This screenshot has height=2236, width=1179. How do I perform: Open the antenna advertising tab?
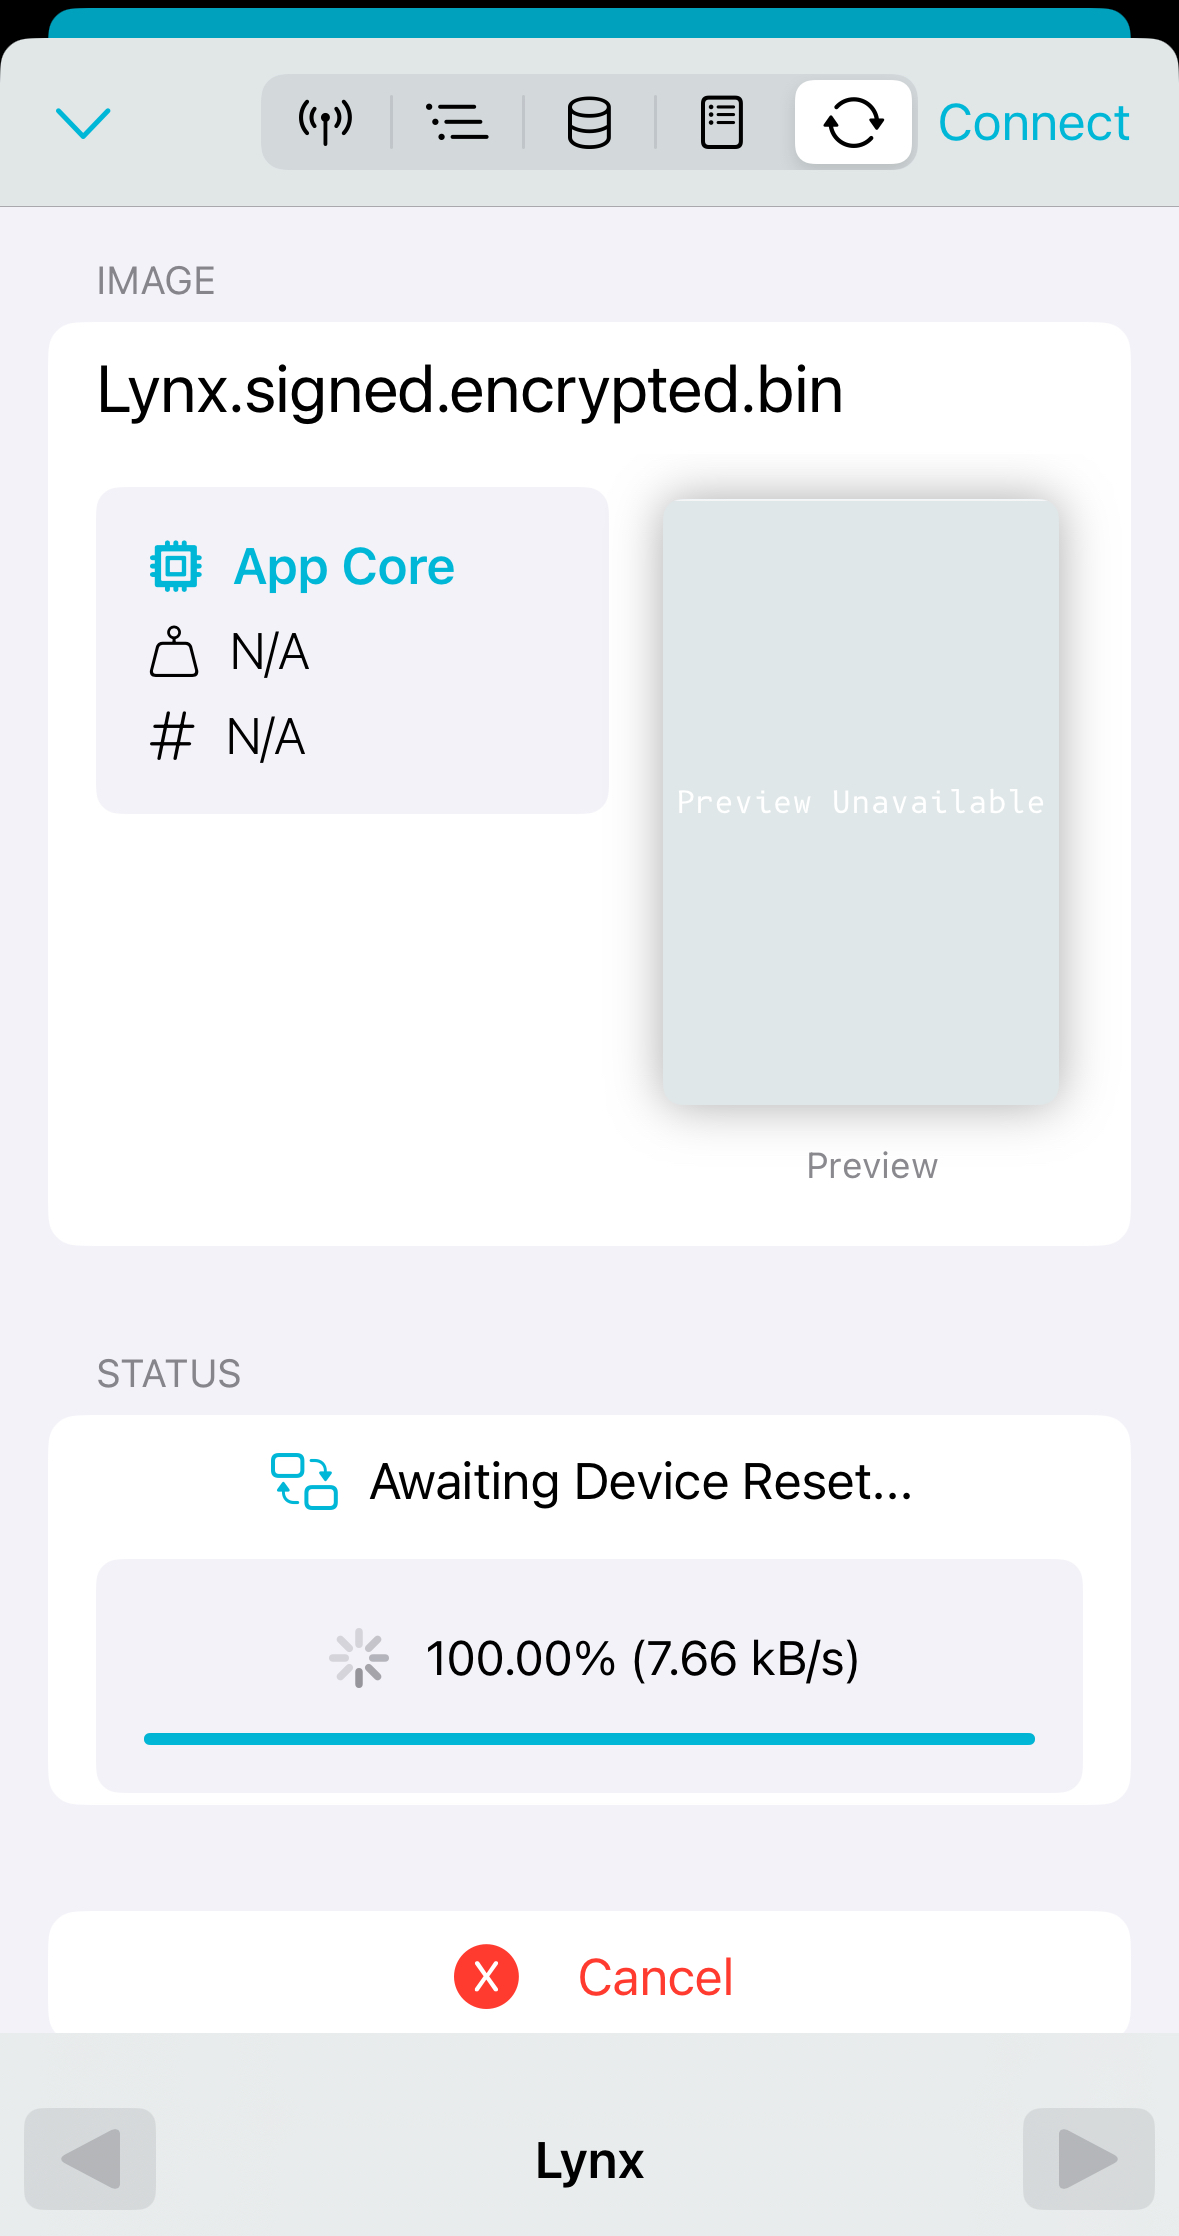coord(325,122)
